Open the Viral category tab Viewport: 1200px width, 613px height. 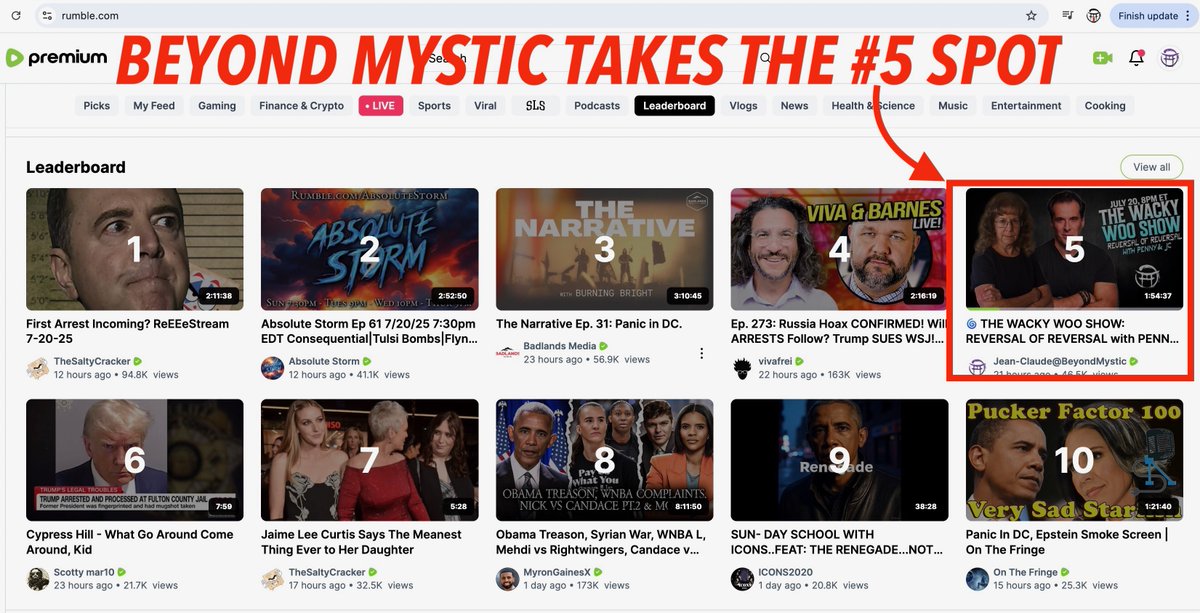coord(486,105)
